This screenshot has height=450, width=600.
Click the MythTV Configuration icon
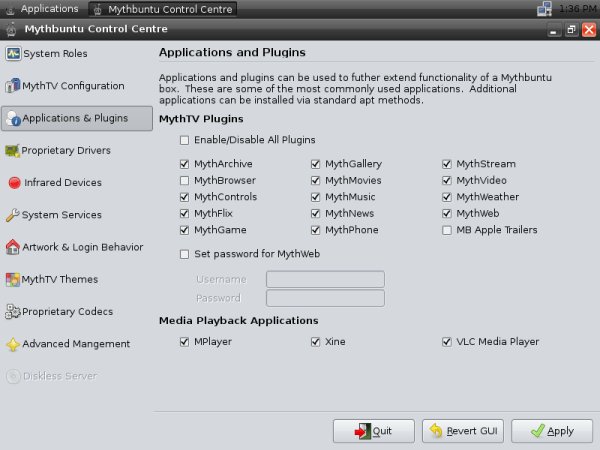(13, 86)
